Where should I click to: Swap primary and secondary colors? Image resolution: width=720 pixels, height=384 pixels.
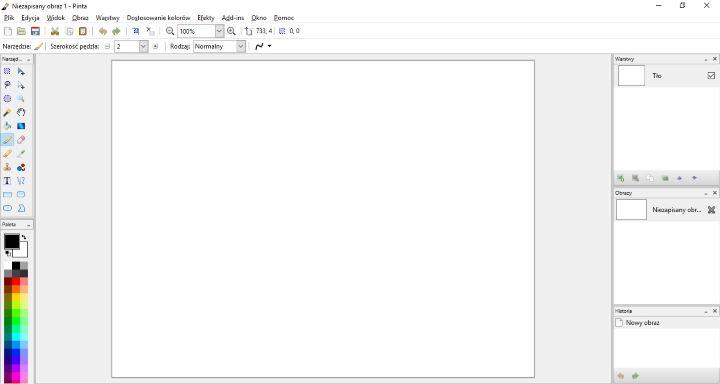coord(24,237)
